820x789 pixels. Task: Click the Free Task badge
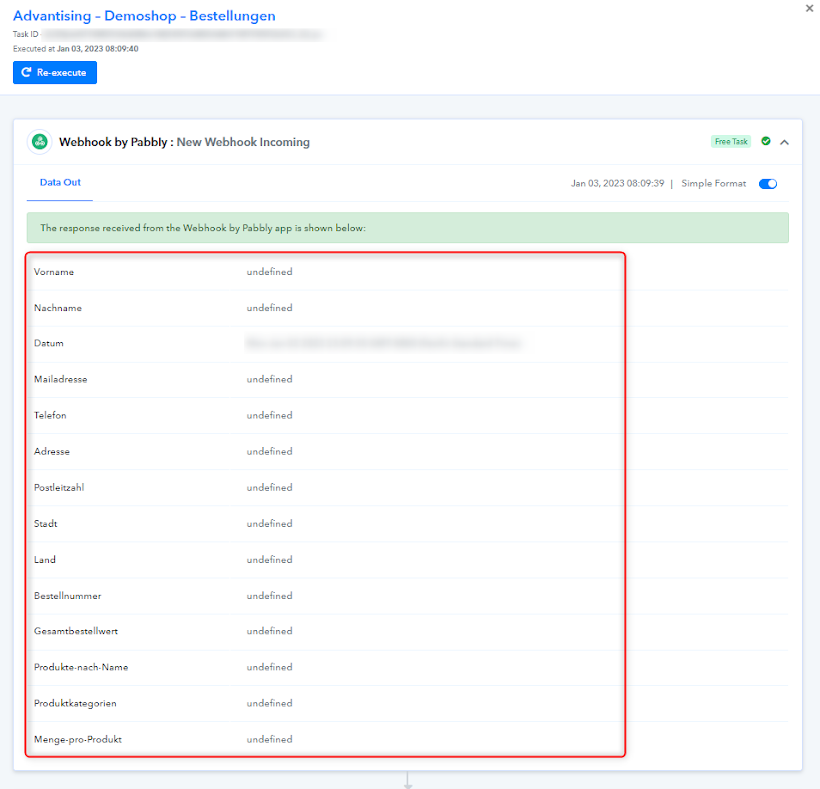click(731, 141)
